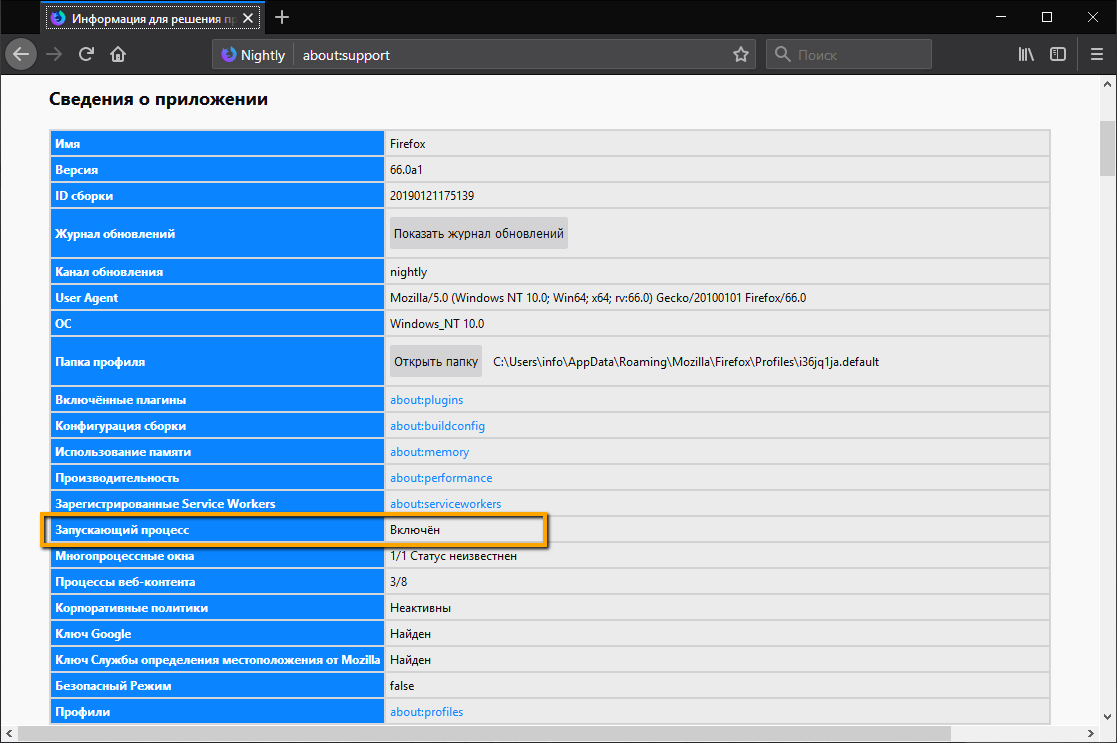Open the about:profiles link
Image resolution: width=1117 pixels, height=743 pixels.
(426, 712)
